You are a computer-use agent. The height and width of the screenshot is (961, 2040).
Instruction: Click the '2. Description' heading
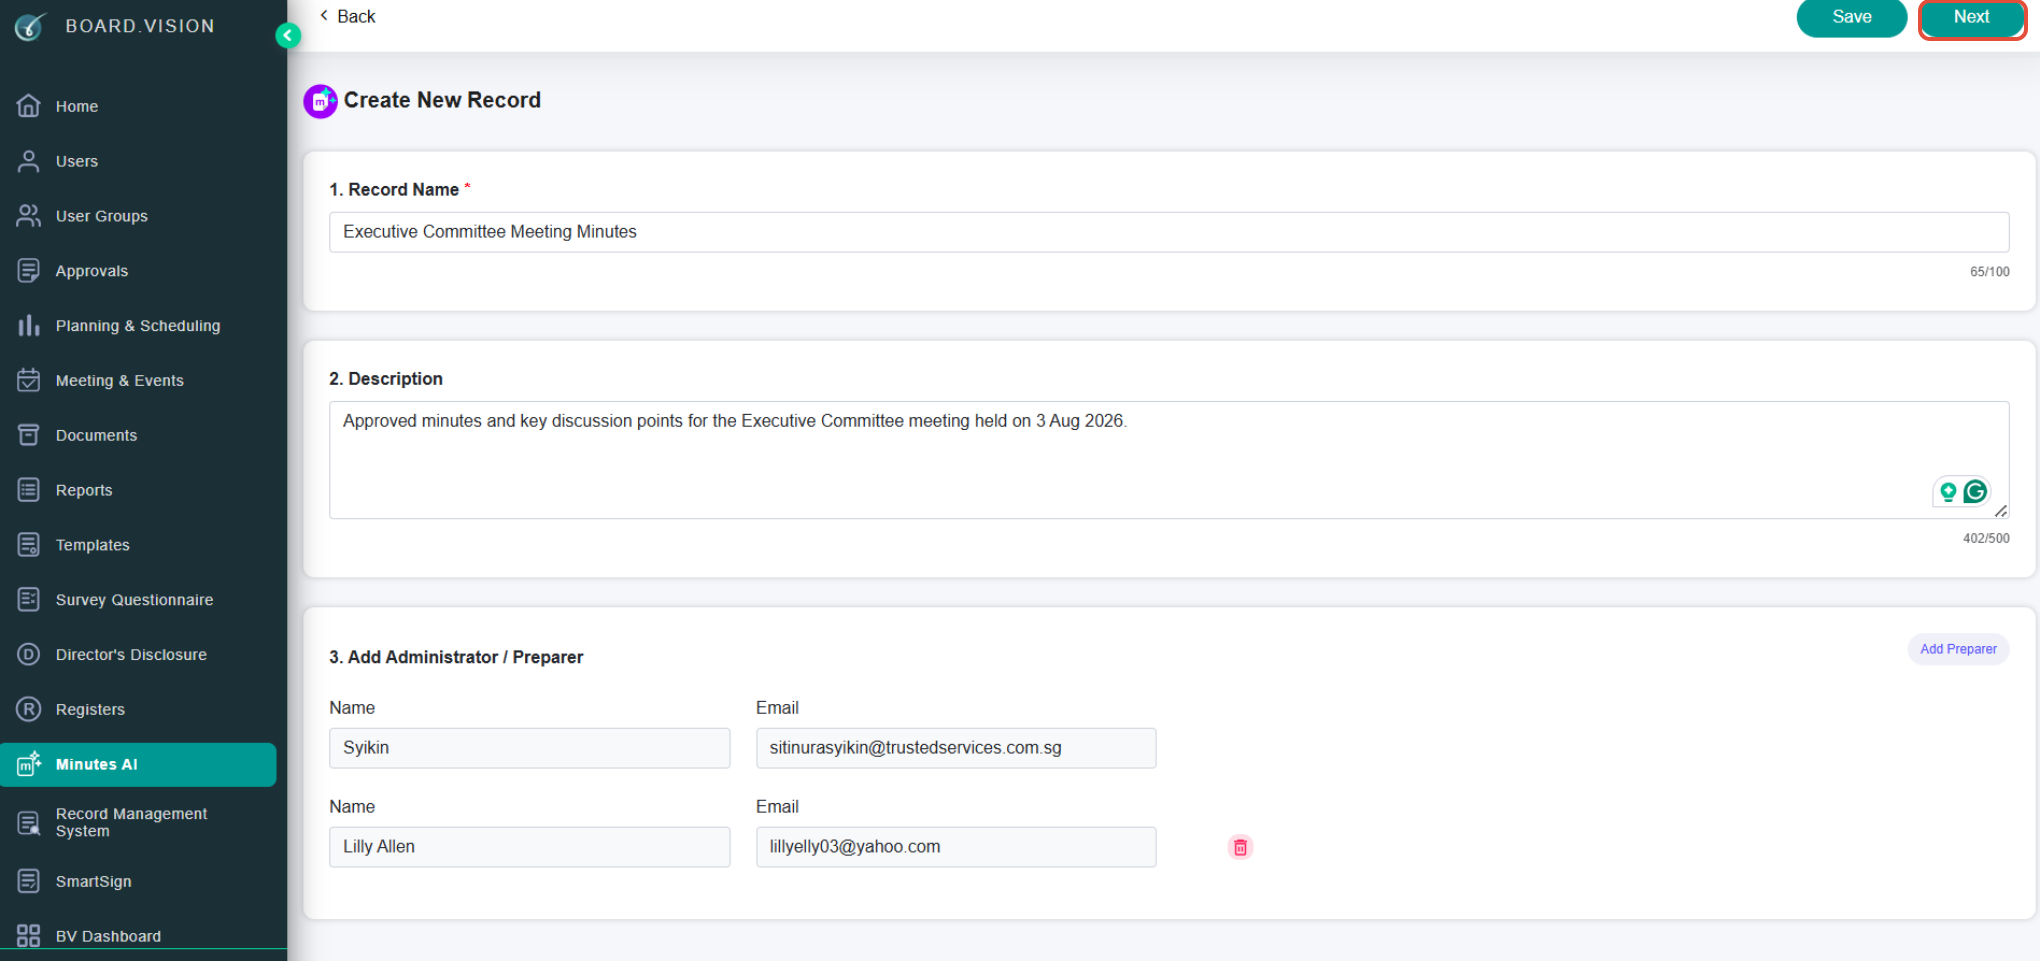(386, 379)
